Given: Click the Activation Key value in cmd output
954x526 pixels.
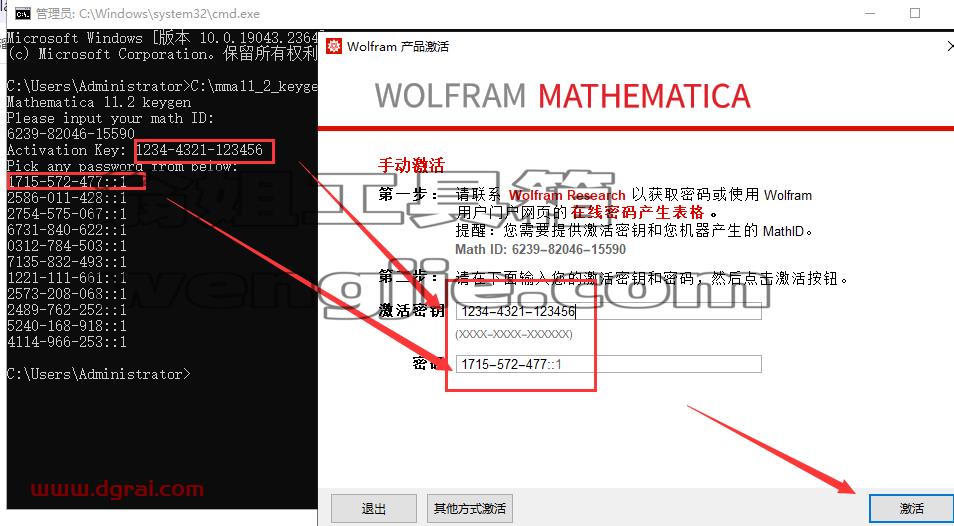Looking at the screenshot, I should point(199,150).
